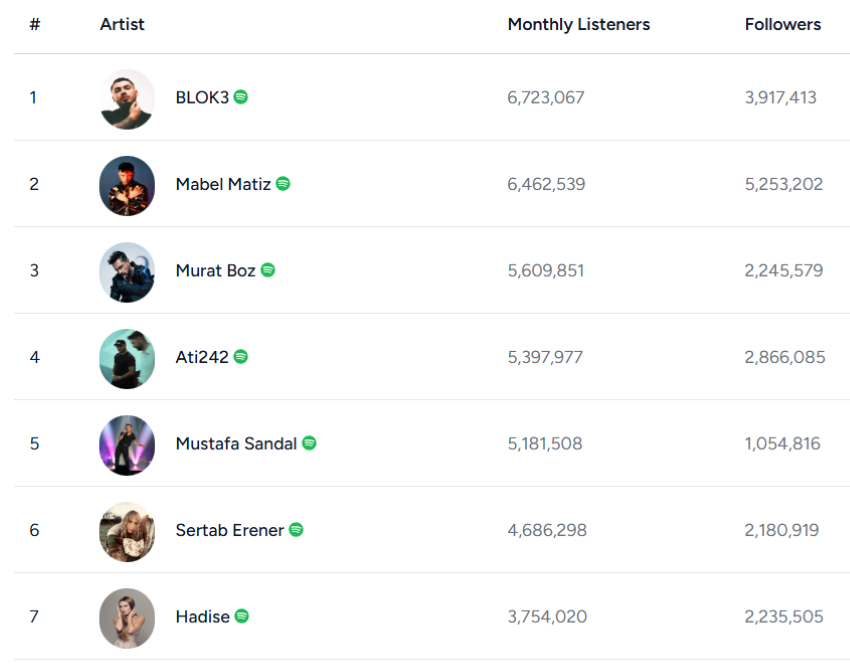This screenshot has height=669, width=850.
Task: Click the Spotify icon next to BLOK3
Action: point(241,97)
